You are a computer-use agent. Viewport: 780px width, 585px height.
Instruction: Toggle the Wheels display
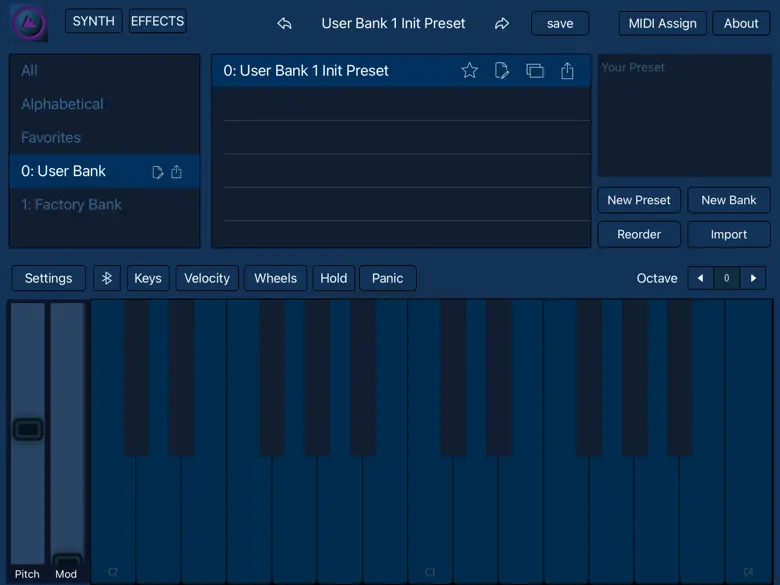(x=275, y=278)
